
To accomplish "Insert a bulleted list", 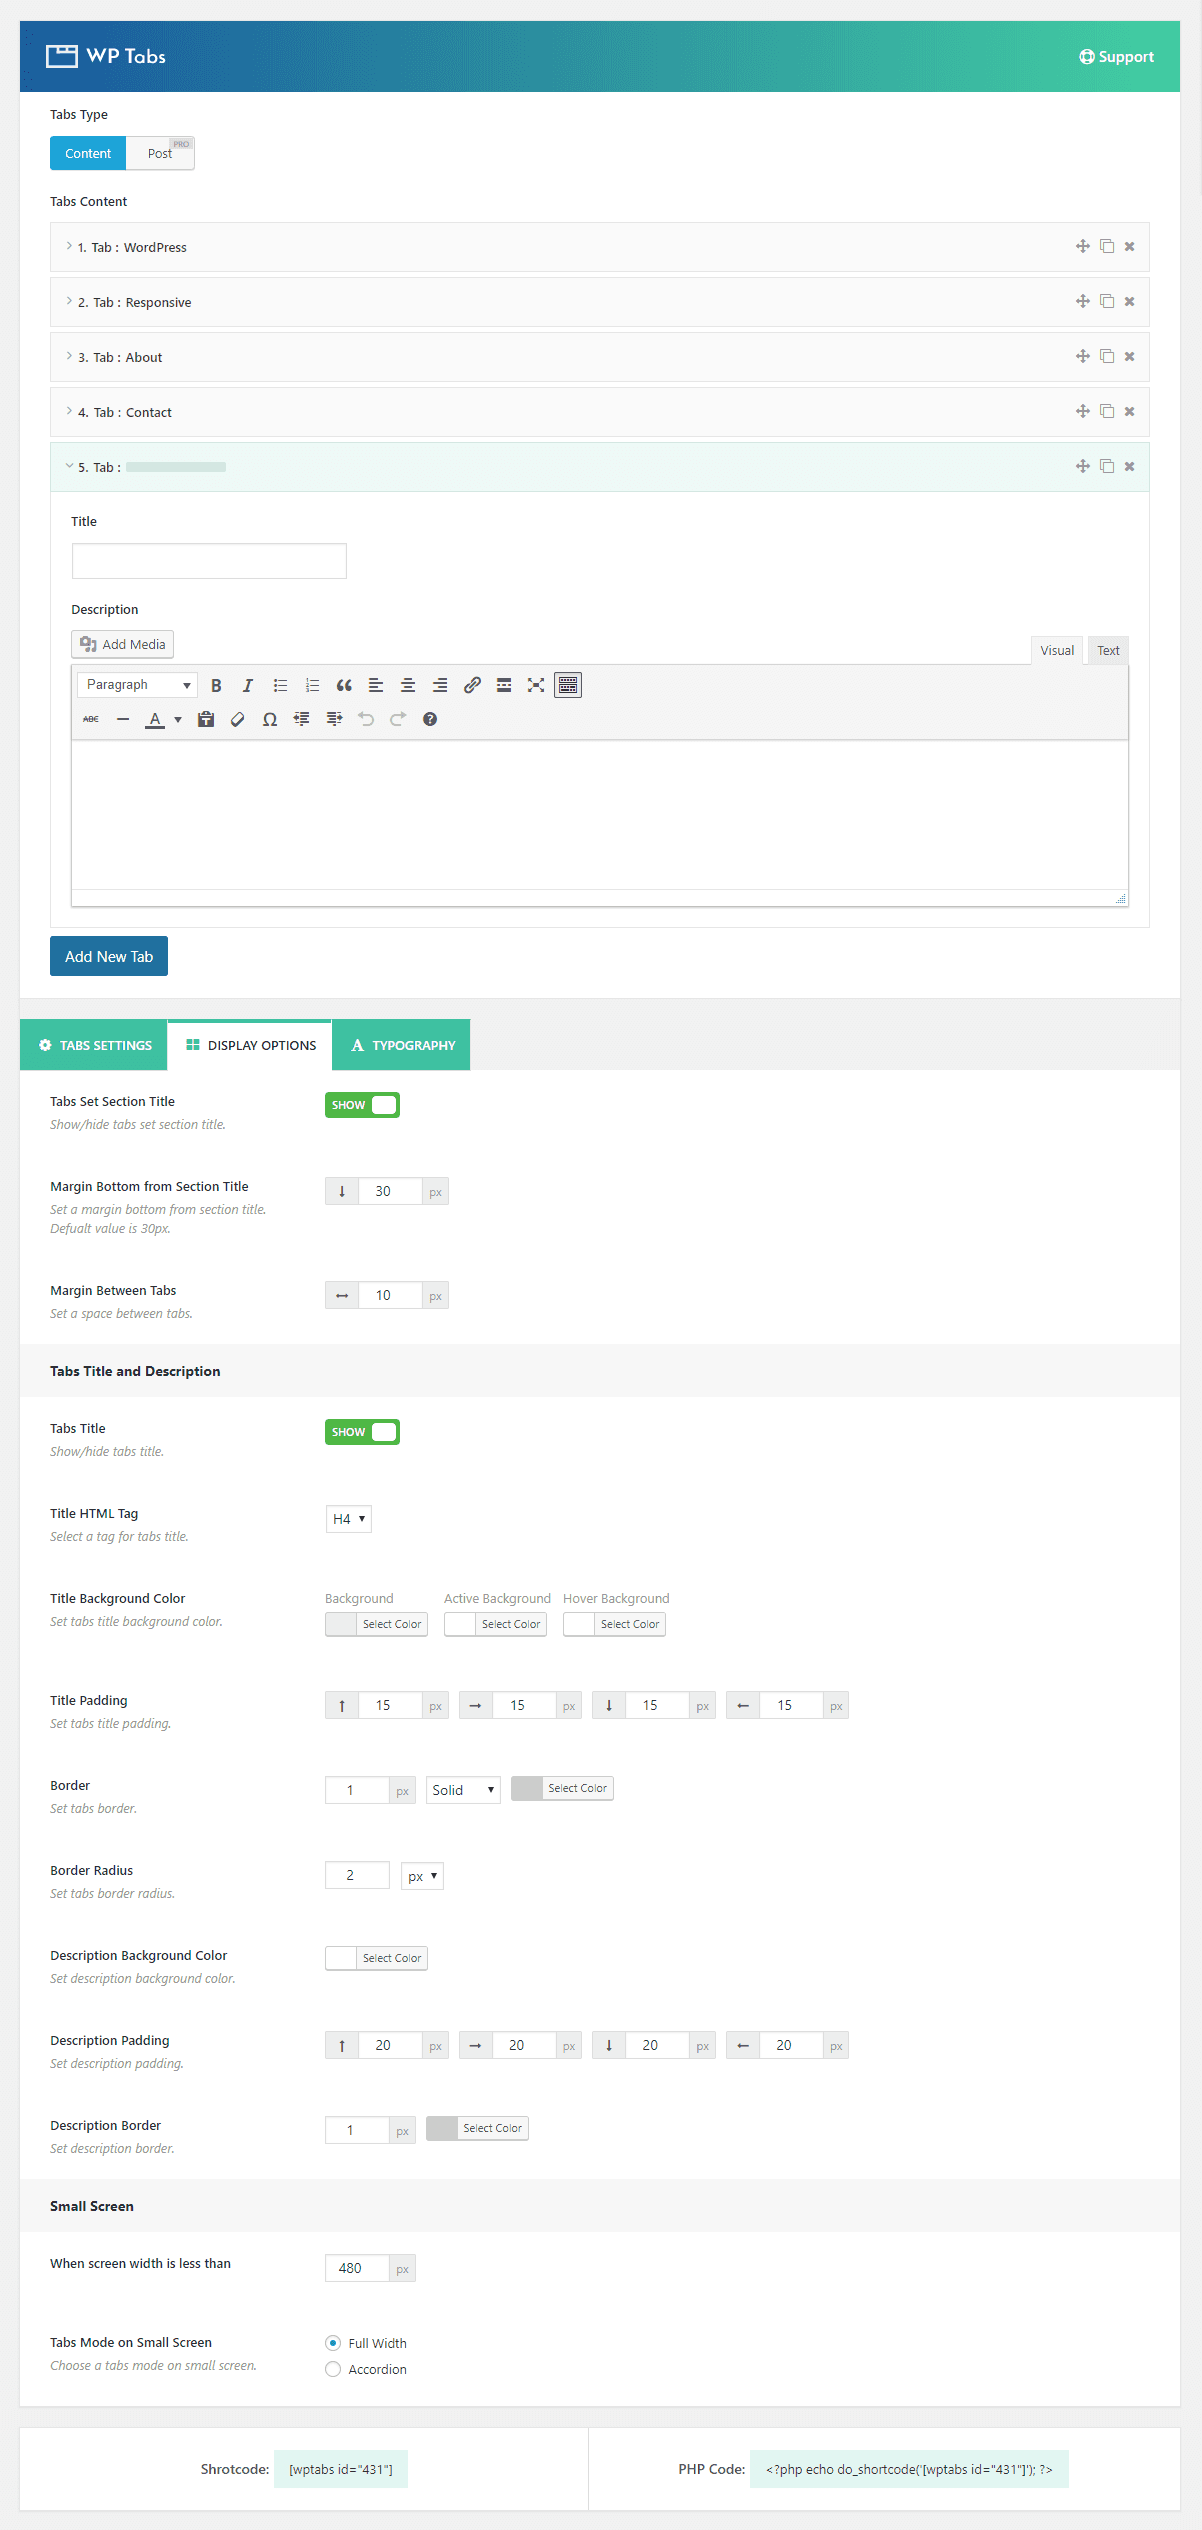I will [280, 685].
